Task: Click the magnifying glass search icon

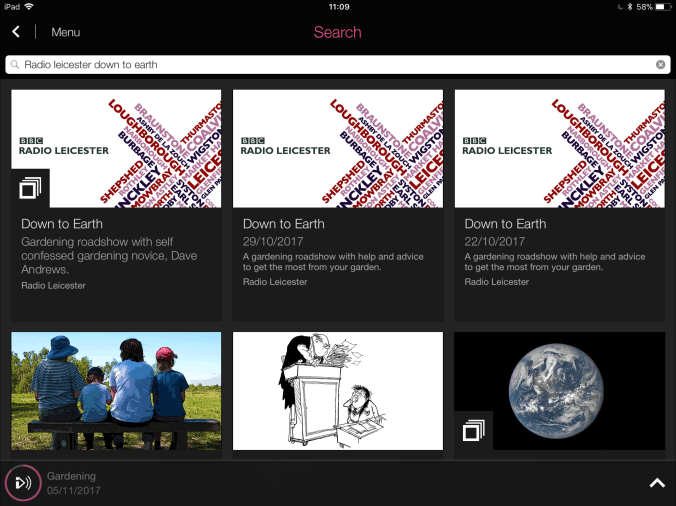Action: [15, 65]
